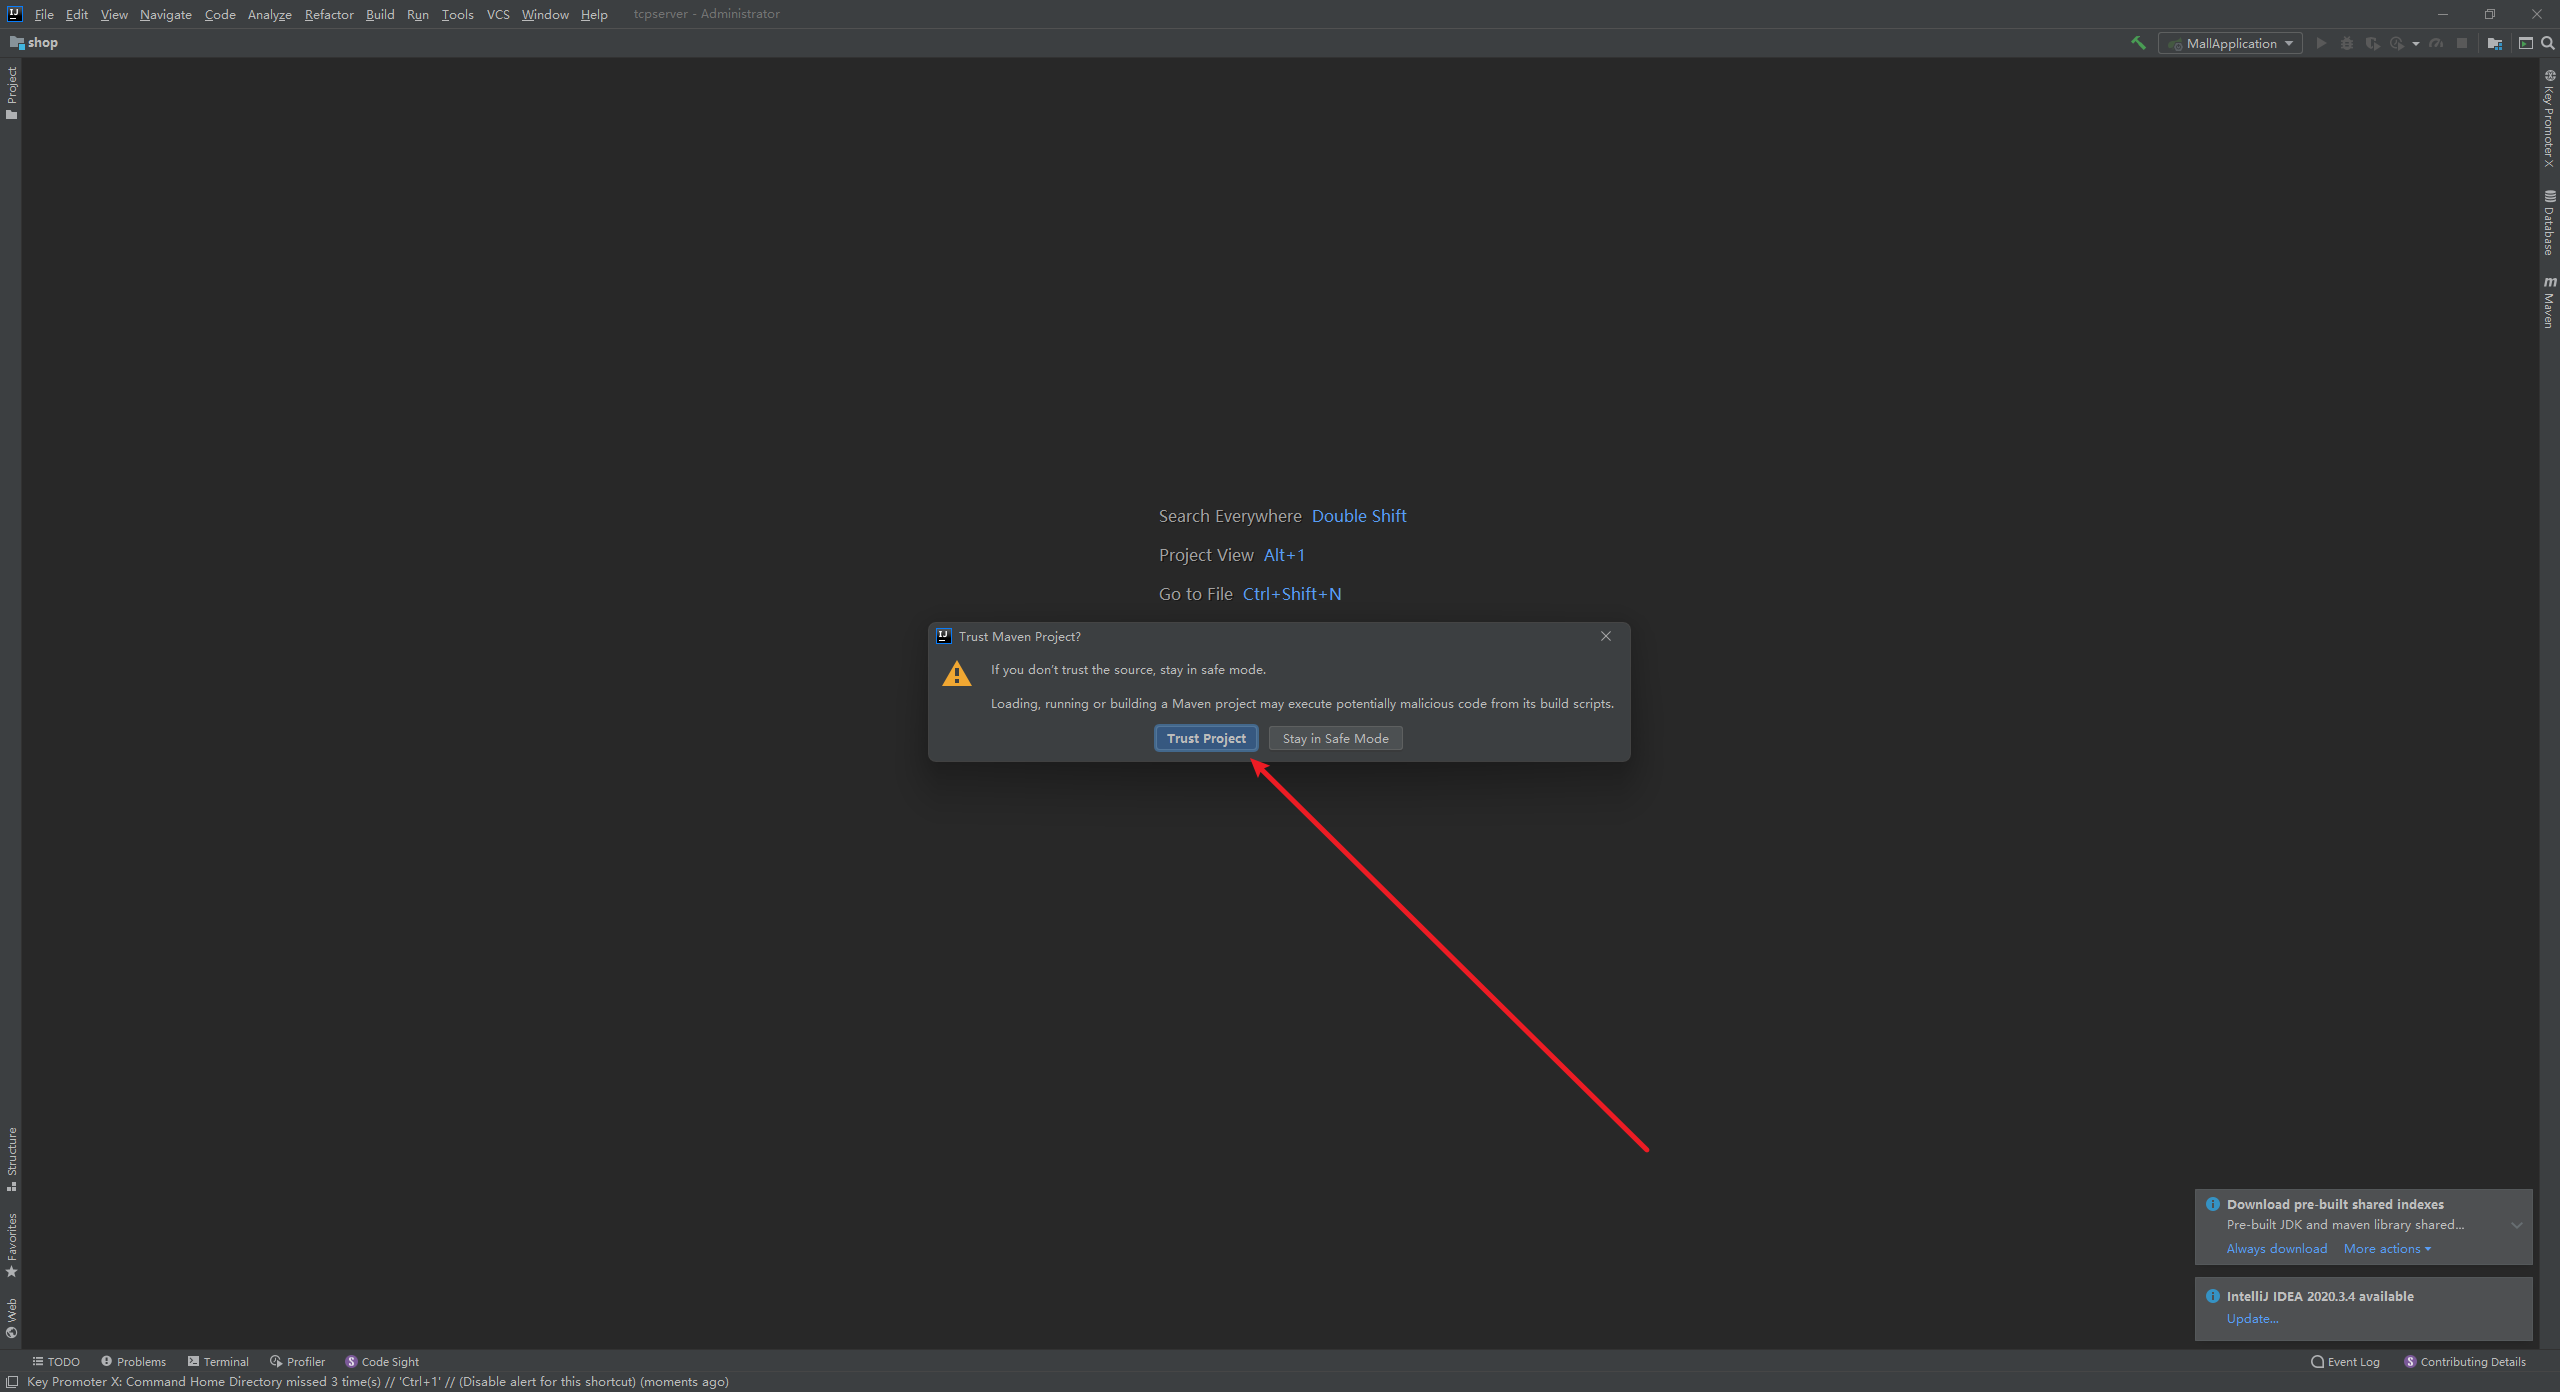
Task: Open the Tools menu
Action: tap(457, 14)
